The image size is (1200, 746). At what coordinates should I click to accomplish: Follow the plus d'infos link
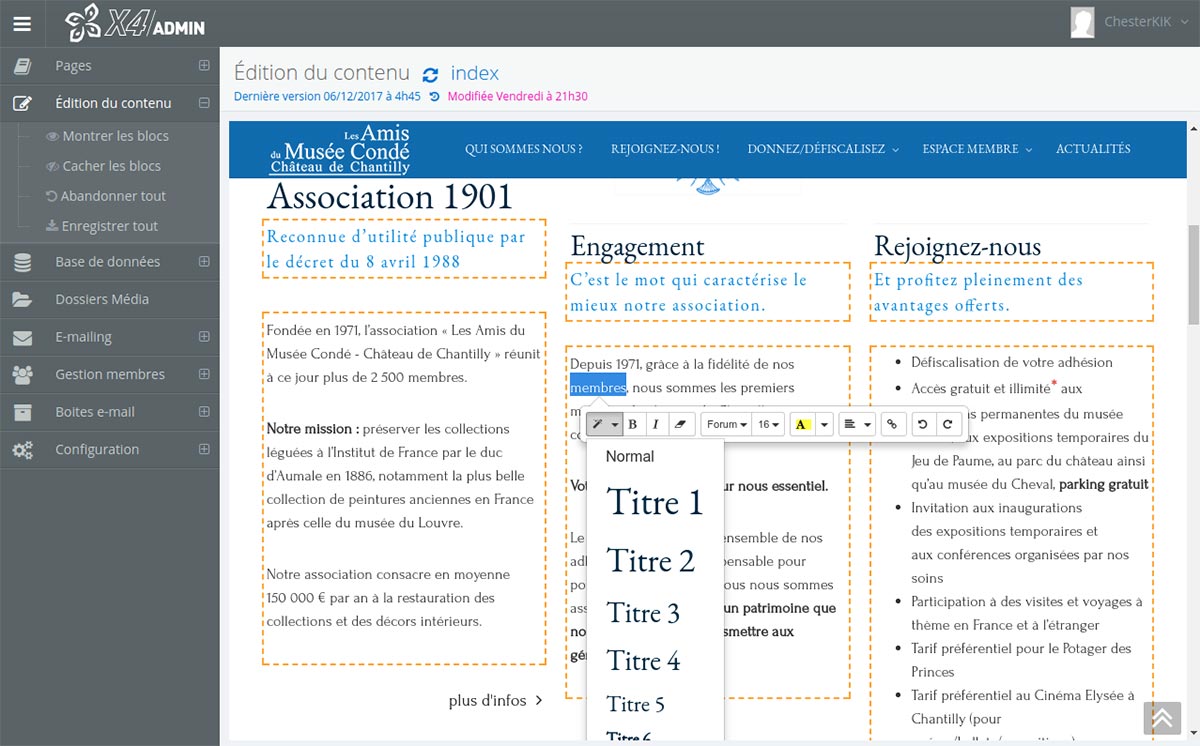click(x=496, y=700)
